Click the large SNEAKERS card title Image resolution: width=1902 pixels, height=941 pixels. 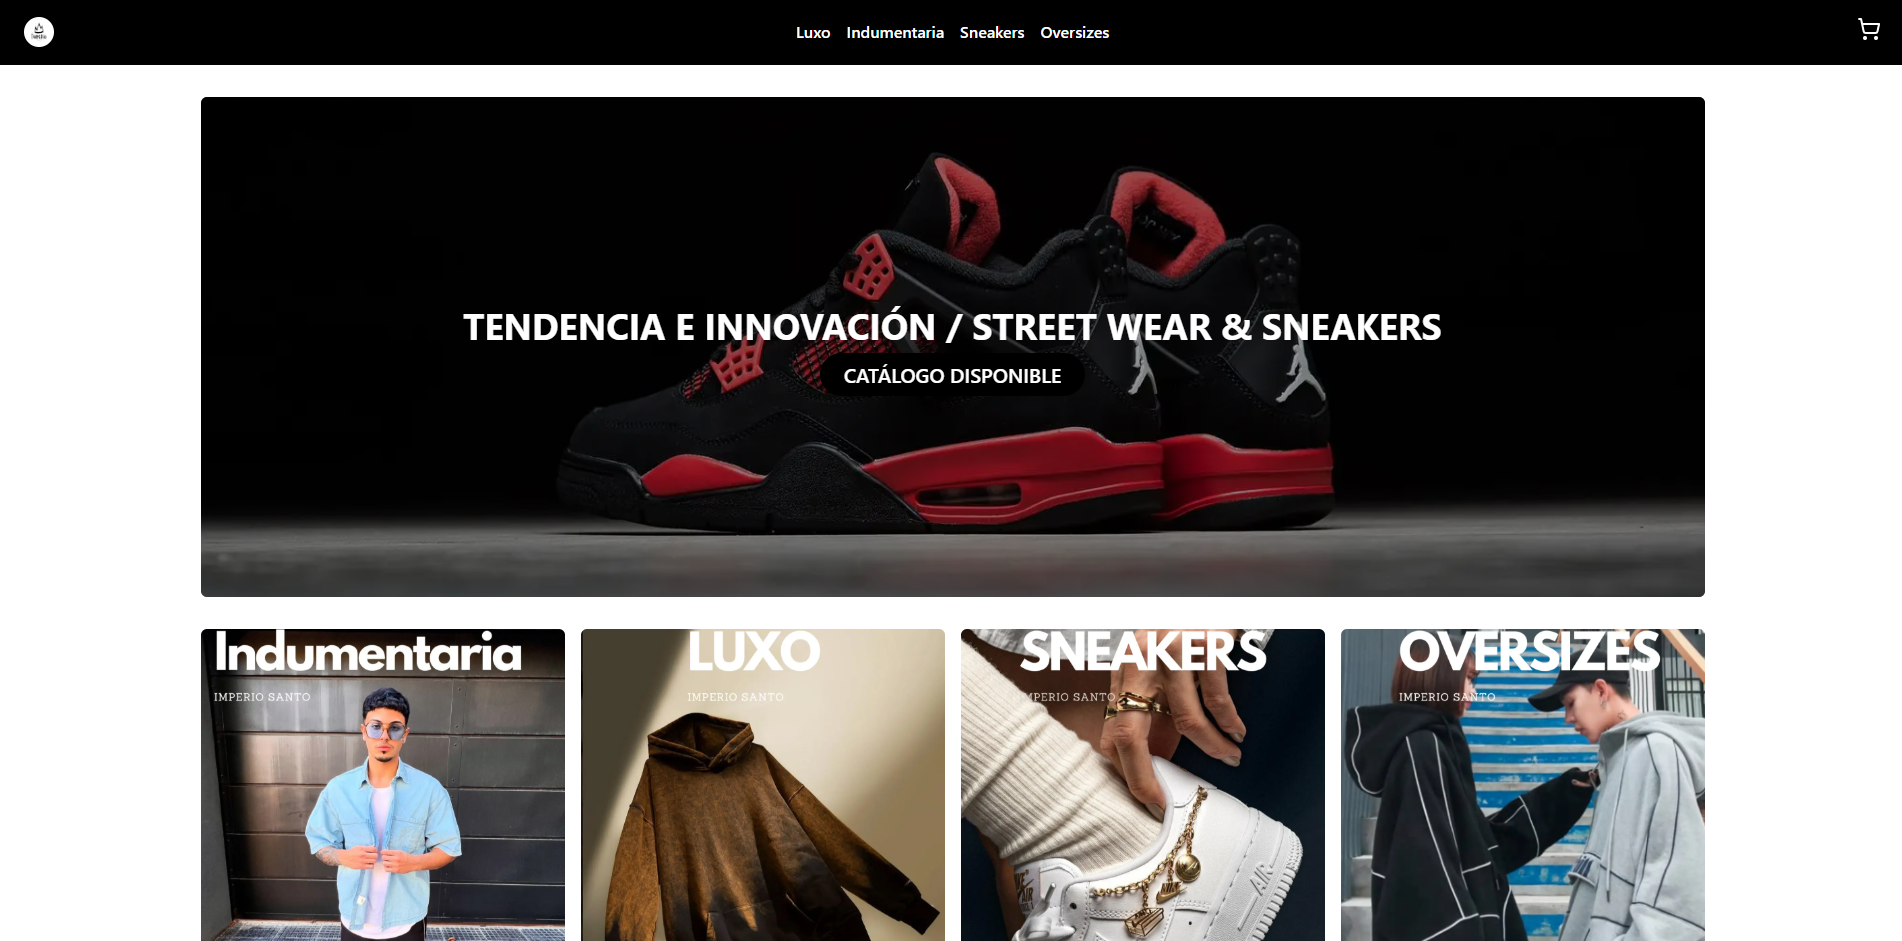click(x=1143, y=652)
